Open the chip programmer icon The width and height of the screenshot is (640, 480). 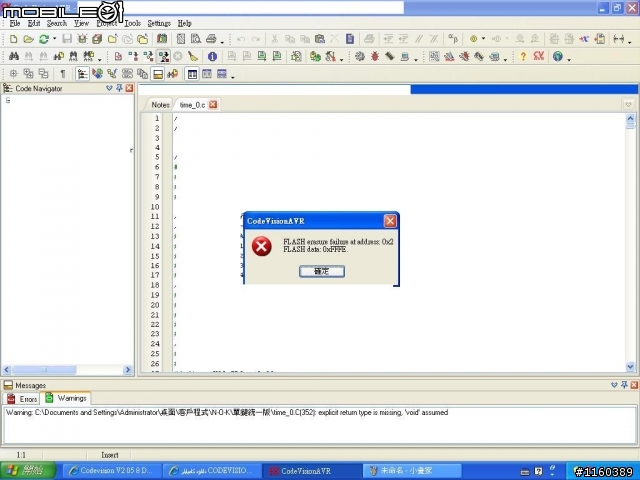tap(390, 56)
